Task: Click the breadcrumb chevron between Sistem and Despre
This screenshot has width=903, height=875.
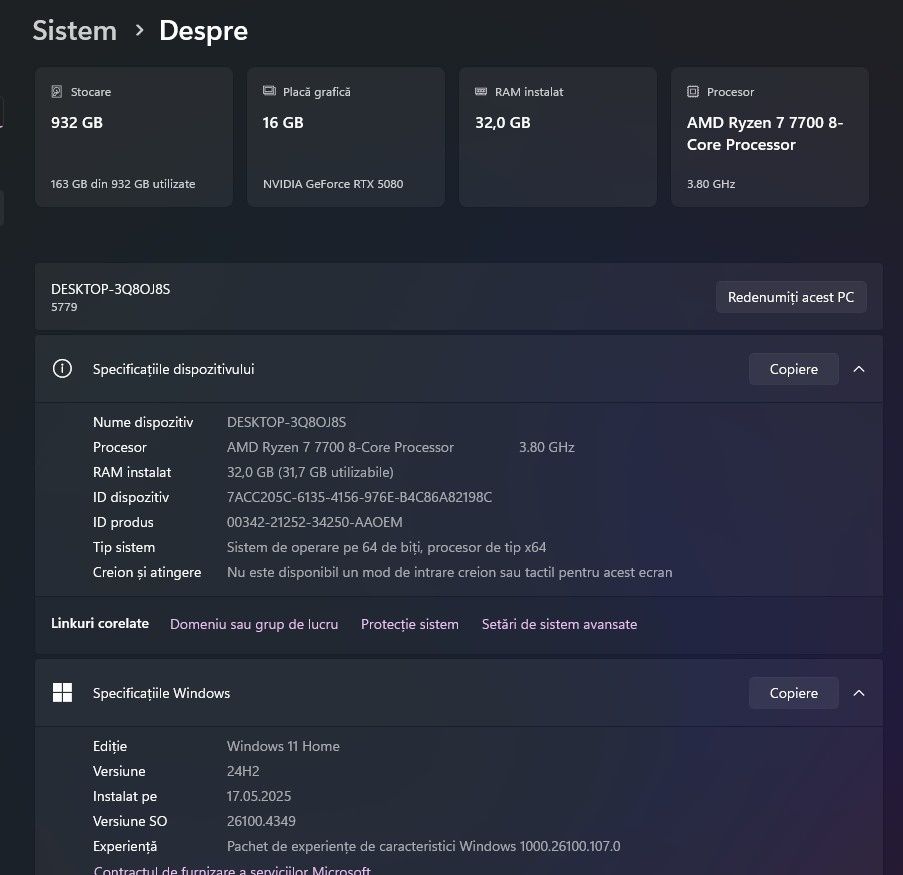Action: pyautogui.click(x=139, y=31)
